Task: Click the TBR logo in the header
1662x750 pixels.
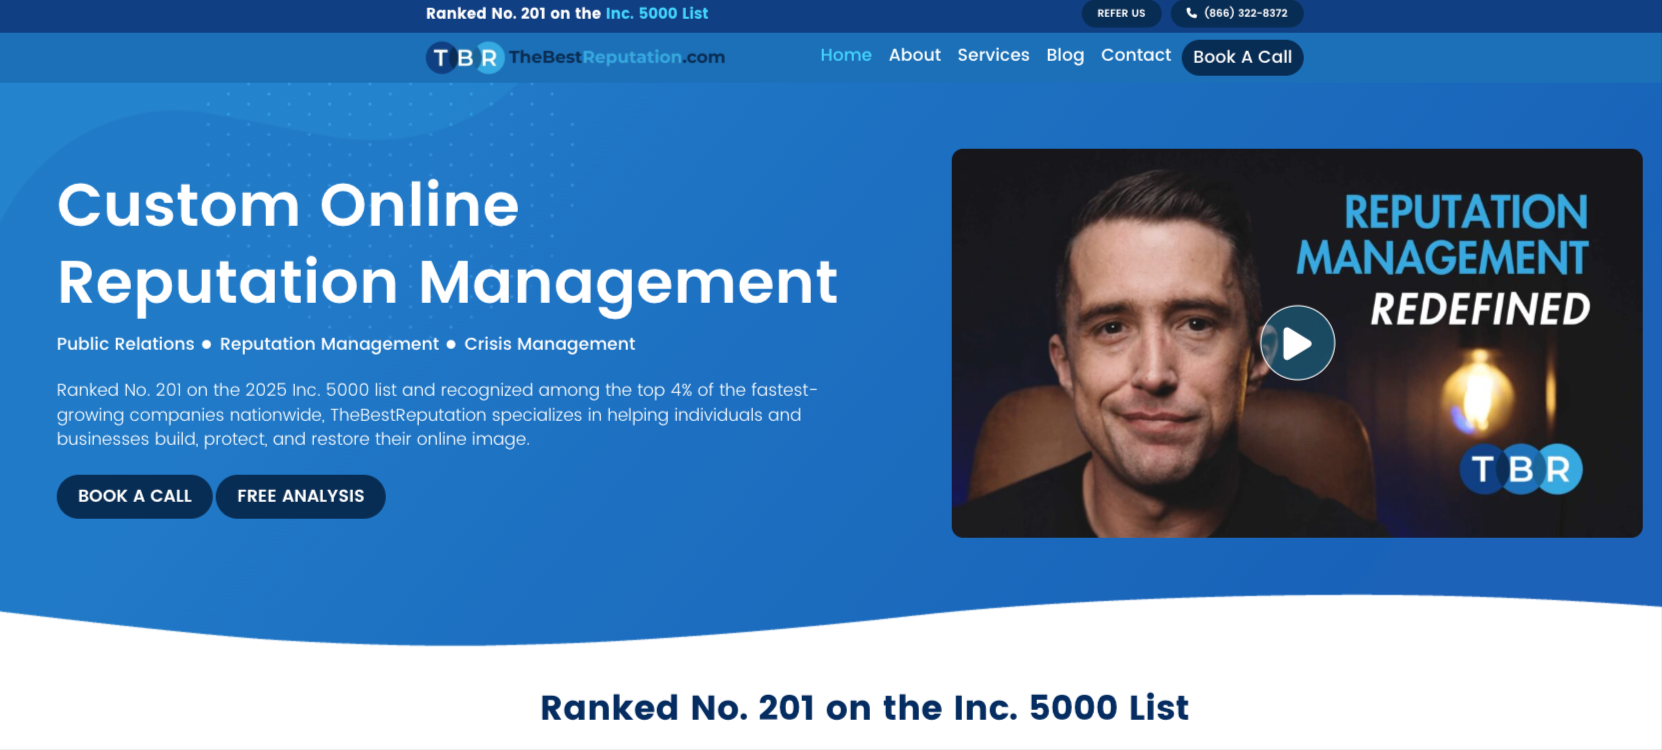Action: pos(465,57)
